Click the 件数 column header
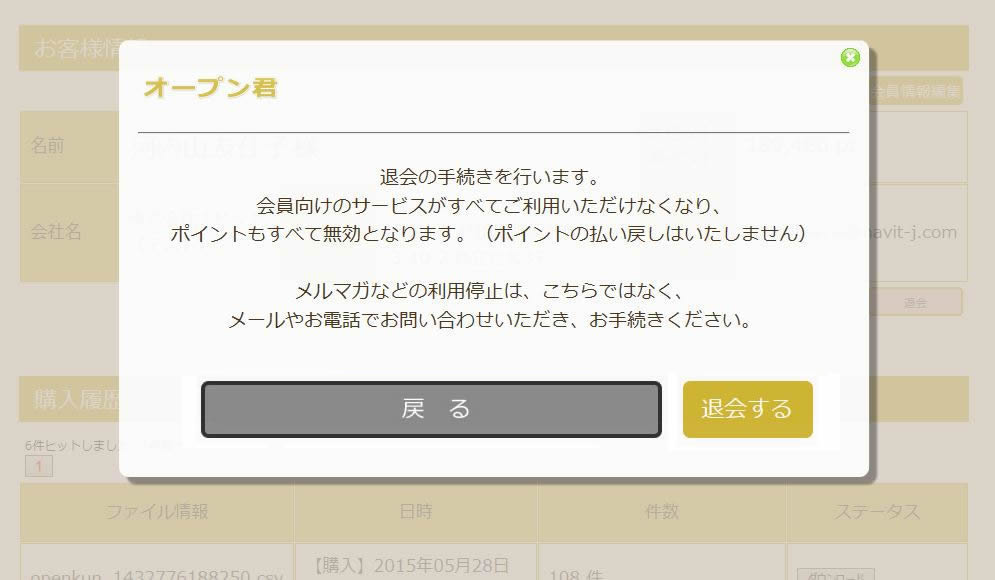Screen dimensions: 995x580 [662, 512]
